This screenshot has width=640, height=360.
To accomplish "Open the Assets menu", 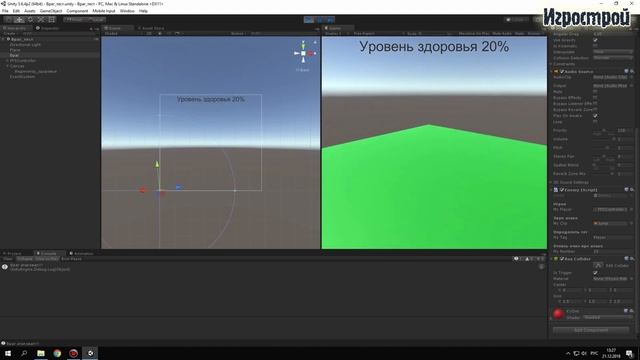I will click(x=30, y=11).
